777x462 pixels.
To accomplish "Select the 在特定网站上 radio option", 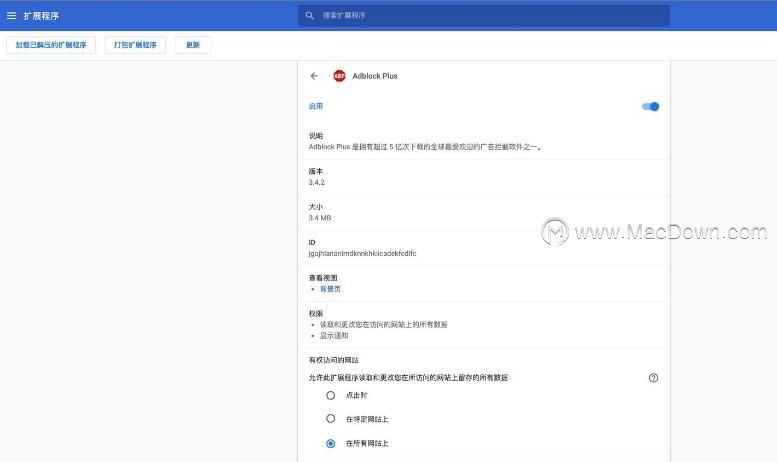I will pyautogui.click(x=331, y=419).
